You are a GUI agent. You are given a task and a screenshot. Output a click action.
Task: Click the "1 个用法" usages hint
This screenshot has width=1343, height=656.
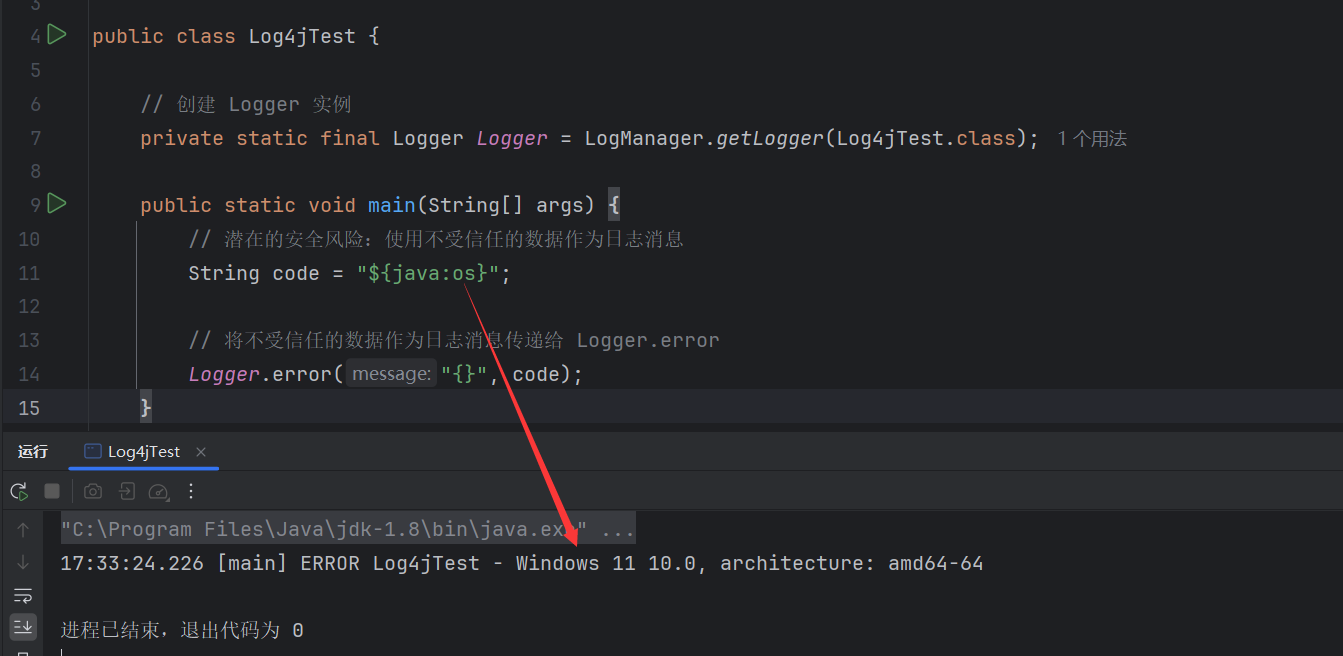[x=1092, y=139]
